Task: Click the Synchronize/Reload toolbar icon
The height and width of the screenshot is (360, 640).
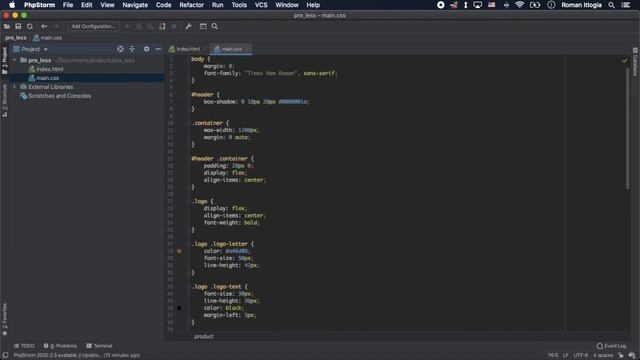Action: pyautogui.click(x=30, y=26)
